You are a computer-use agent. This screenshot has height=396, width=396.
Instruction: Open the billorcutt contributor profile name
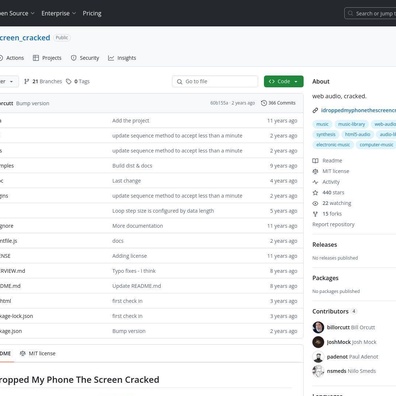[x=338, y=327]
